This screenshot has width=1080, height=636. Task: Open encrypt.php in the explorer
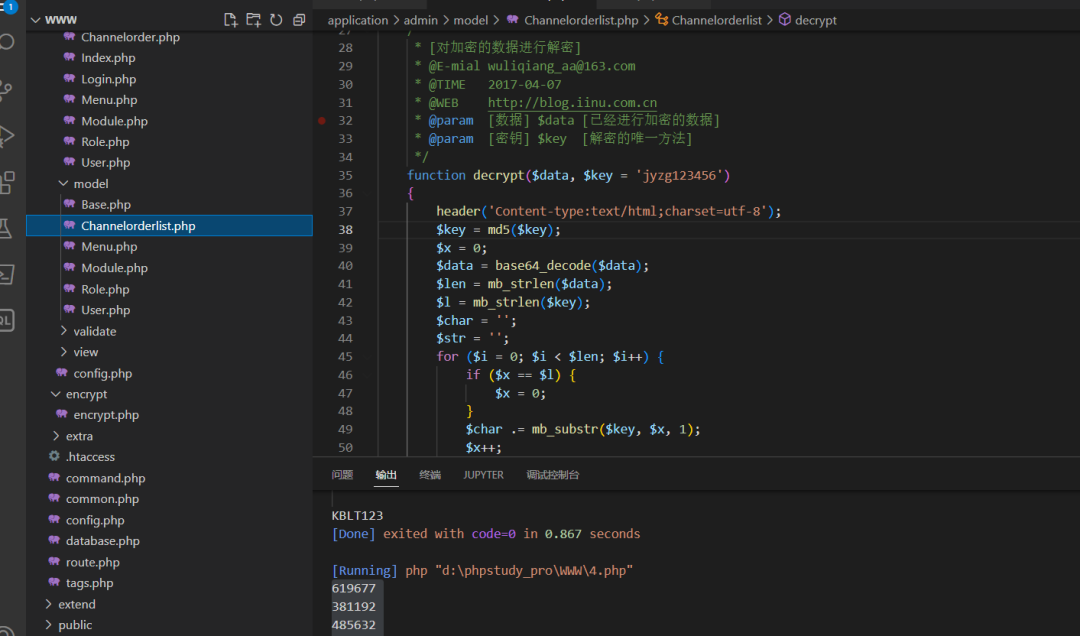(x=106, y=414)
